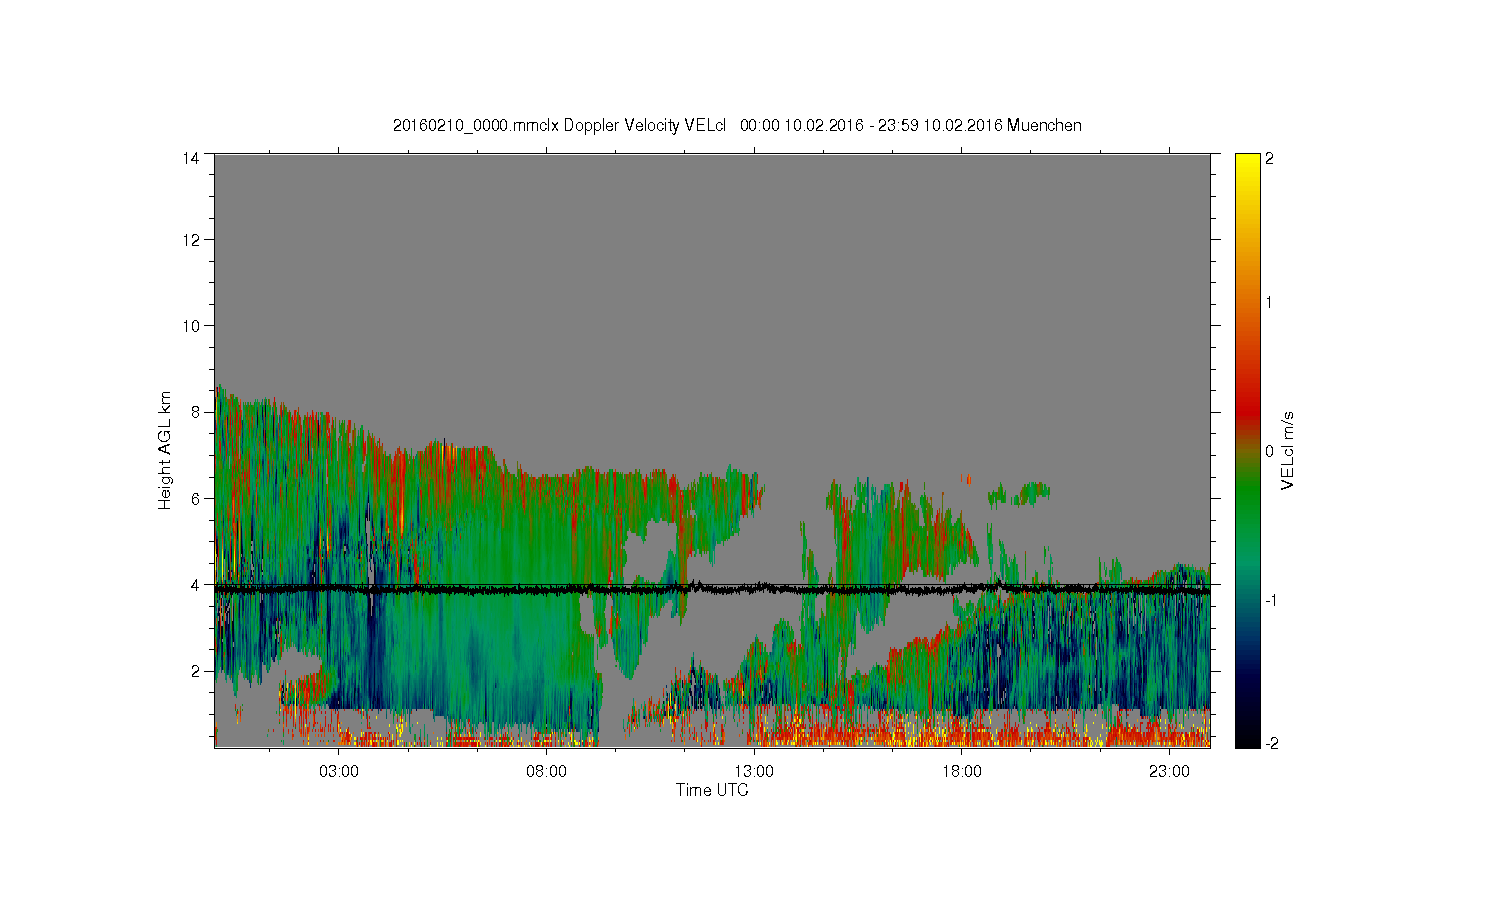Click the 23:00 time tick label
1500x900 pixels.
1169,771
